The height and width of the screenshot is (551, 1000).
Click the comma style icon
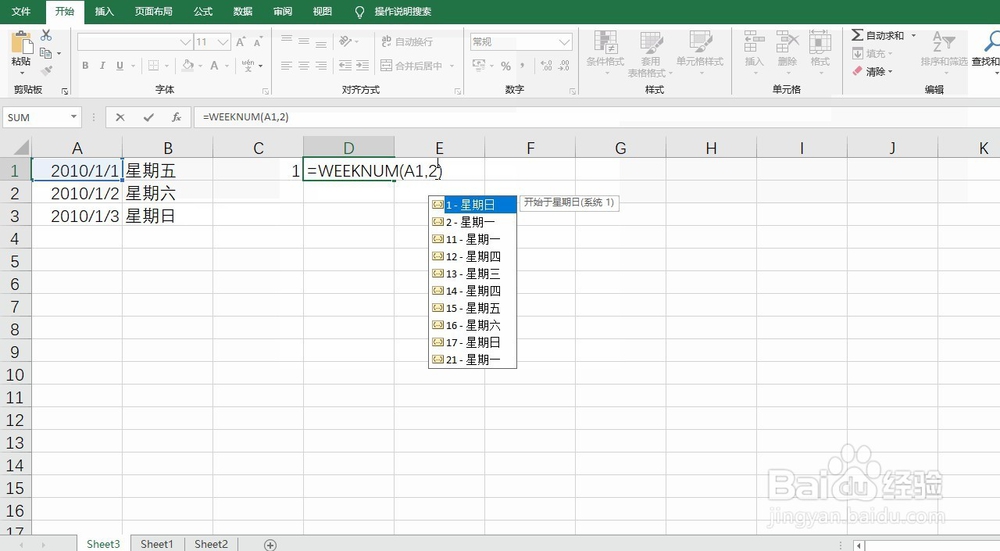coord(522,66)
